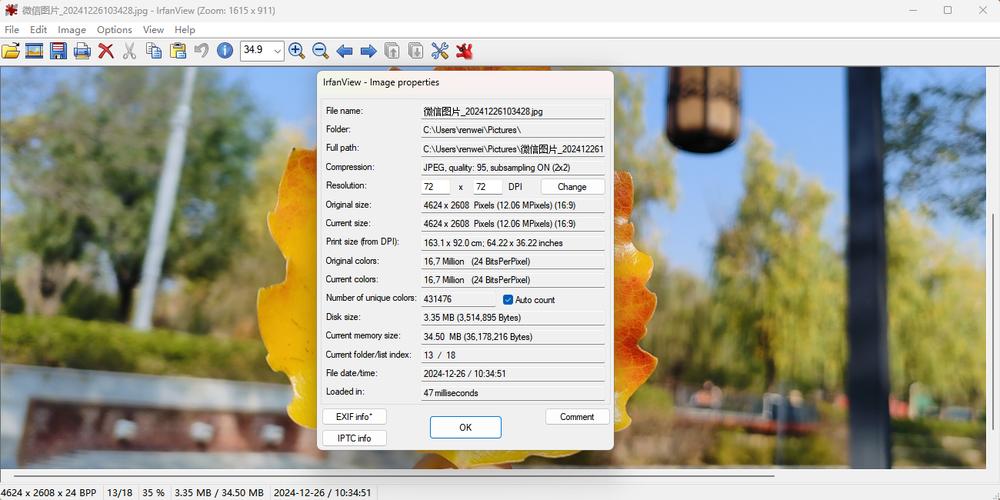Click the Original colors 16,7 Million value
Image resolution: width=1000 pixels, height=500 pixels.
[x=513, y=261]
